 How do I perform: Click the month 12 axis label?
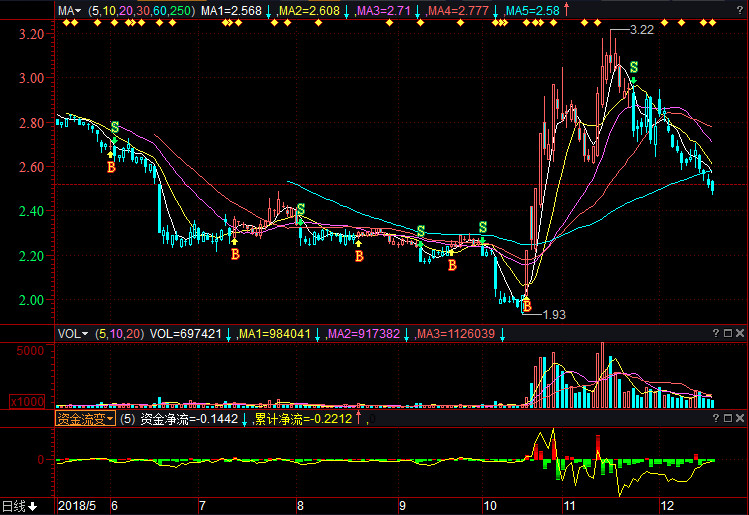pyautogui.click(x=667, y=506)
